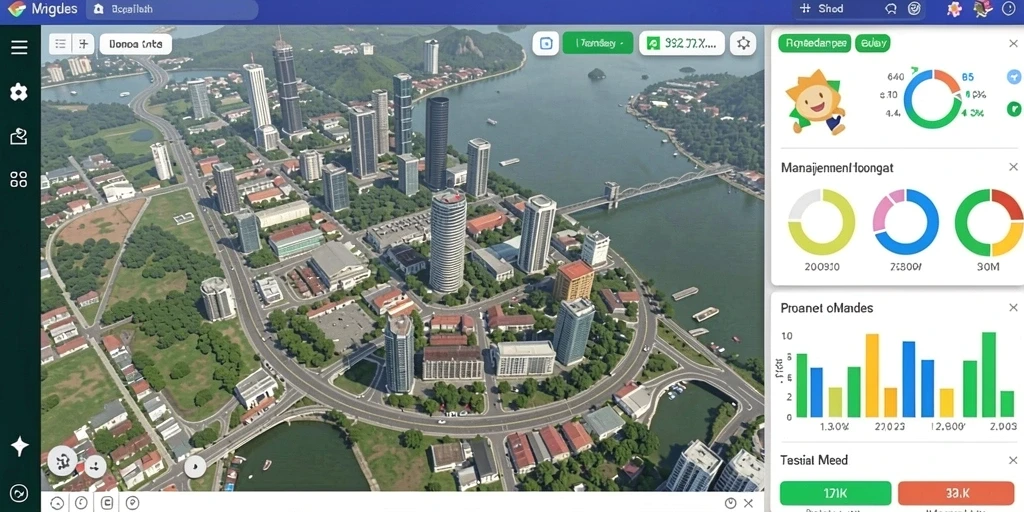Click the 'Manajennen Hoongat' panel title

837,168
